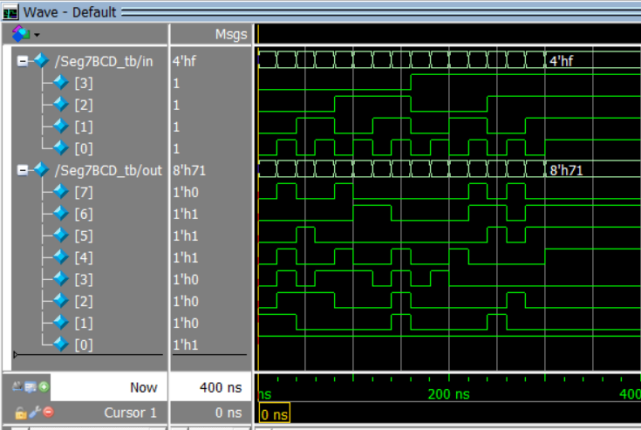The image size is (641, 430).
Task: Click the 8'h71 value in Msgs column
Action: [189, 170]
